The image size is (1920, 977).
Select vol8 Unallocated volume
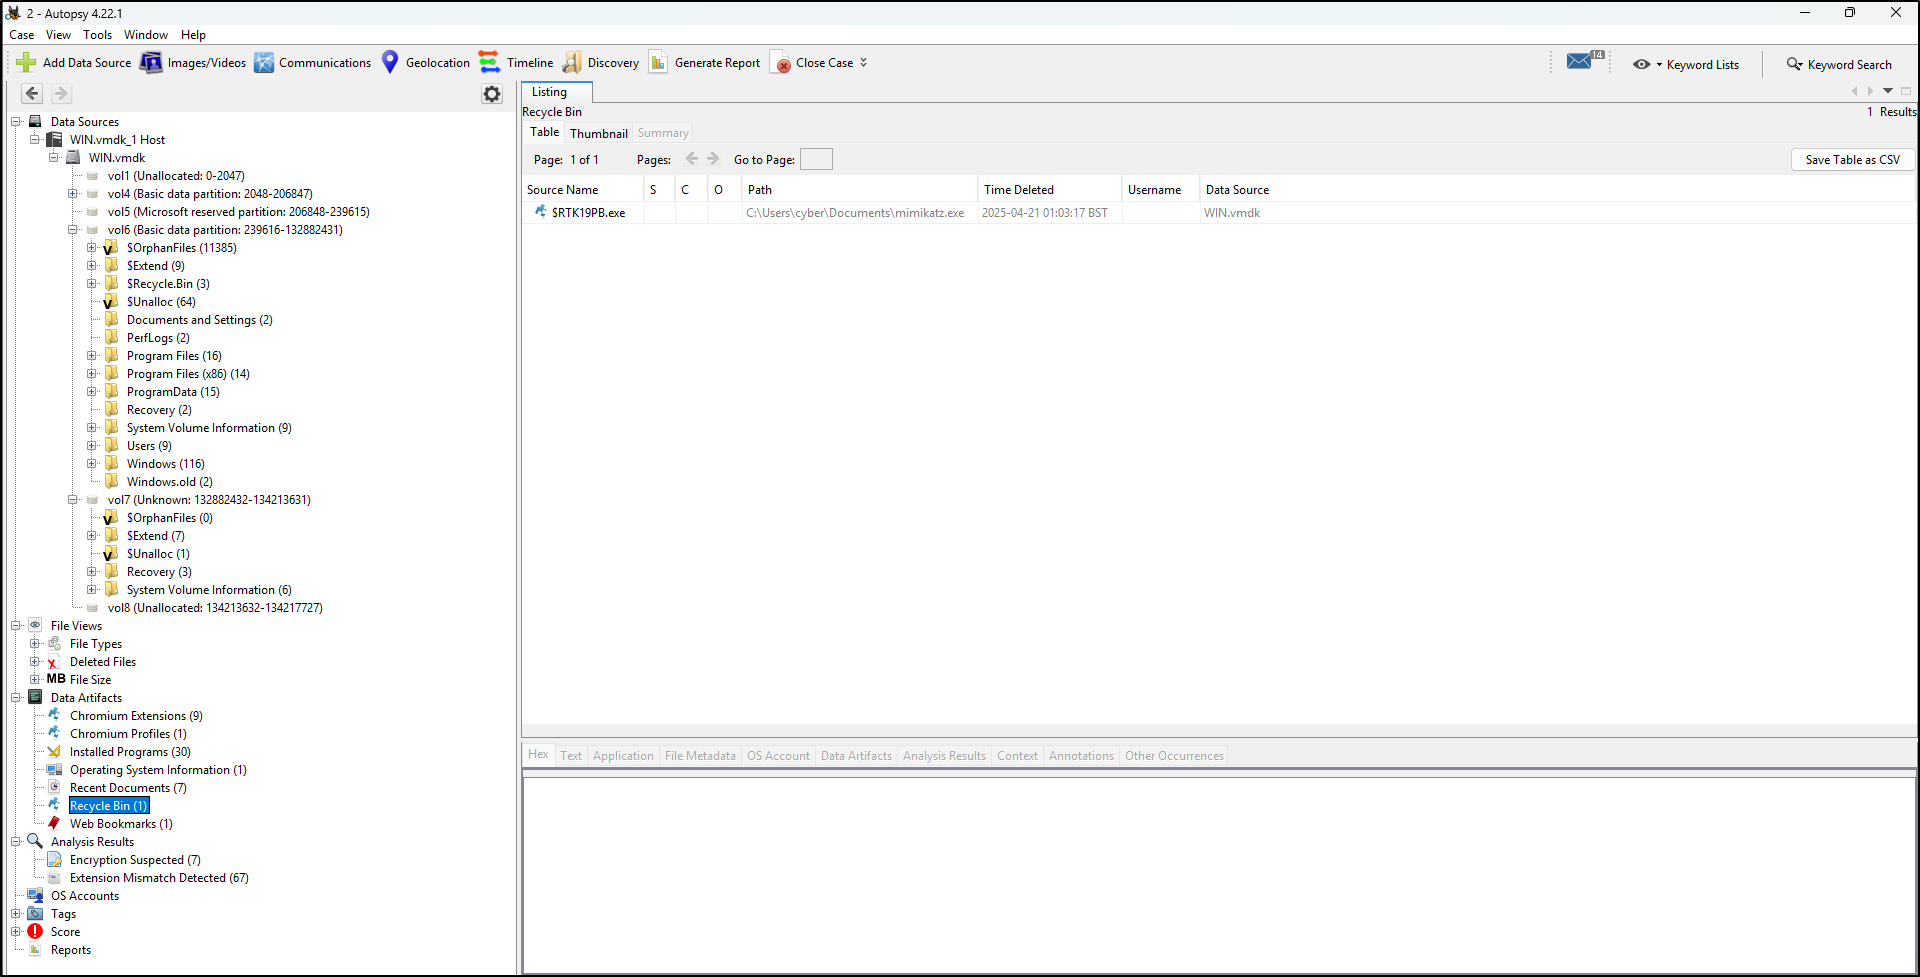click(x=215, y=608)
